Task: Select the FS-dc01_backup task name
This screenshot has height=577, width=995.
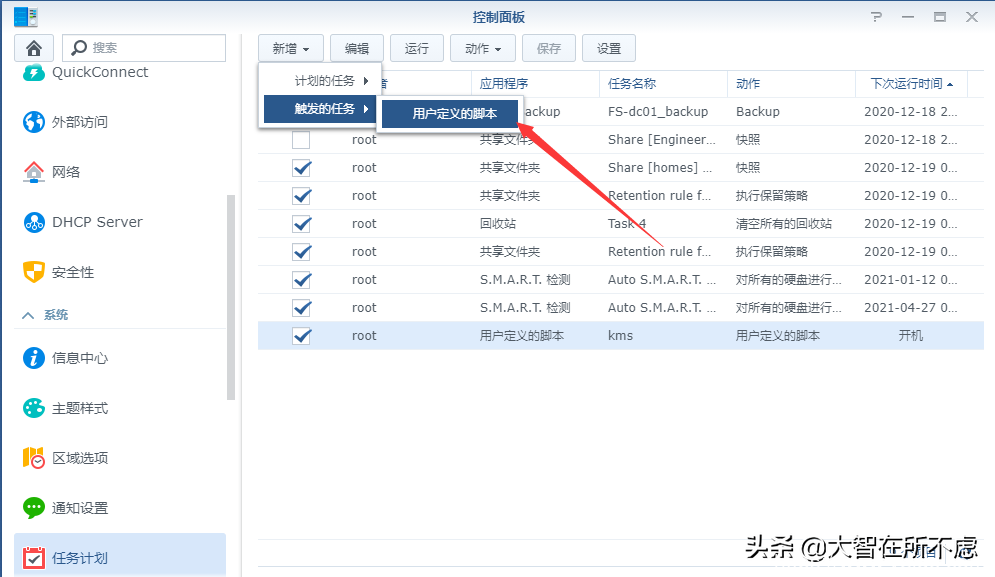Action: pyautogui.click(x=657, y=112)
